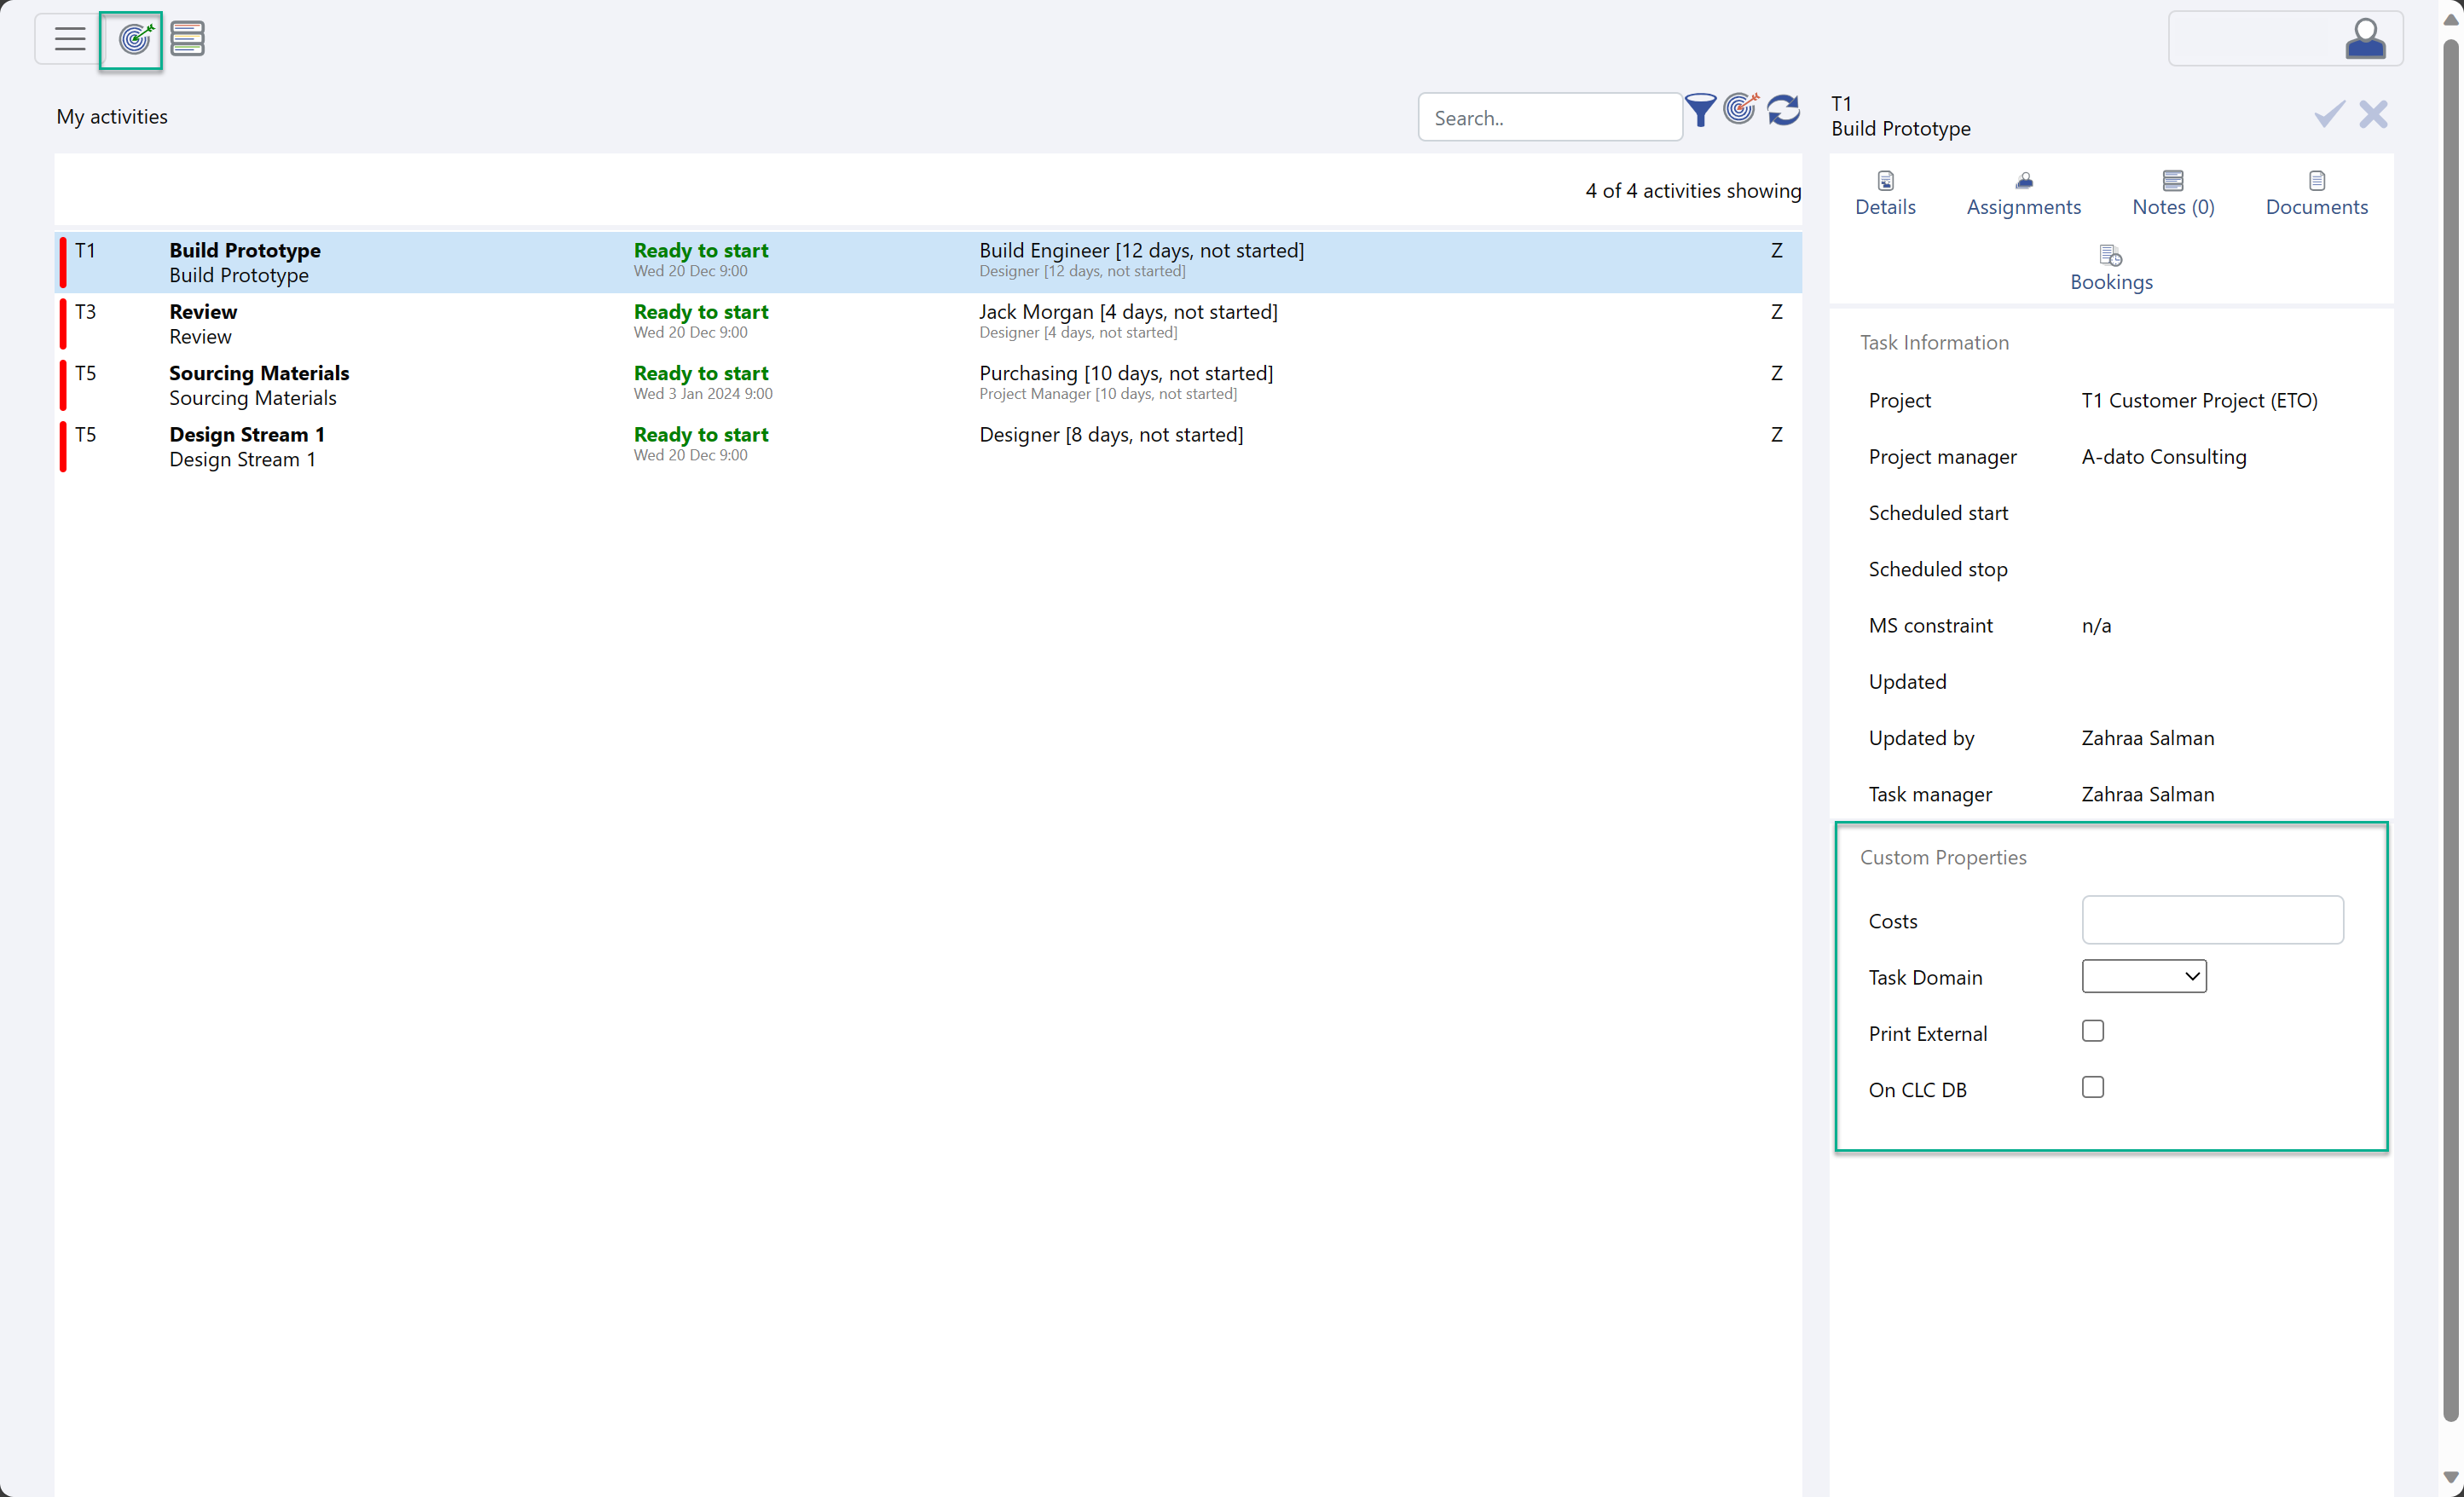Viewport: 2464px width, 1497px height.
Task: Click the T1 Customer Project (ETO) value
Action: pos(2199,400)
